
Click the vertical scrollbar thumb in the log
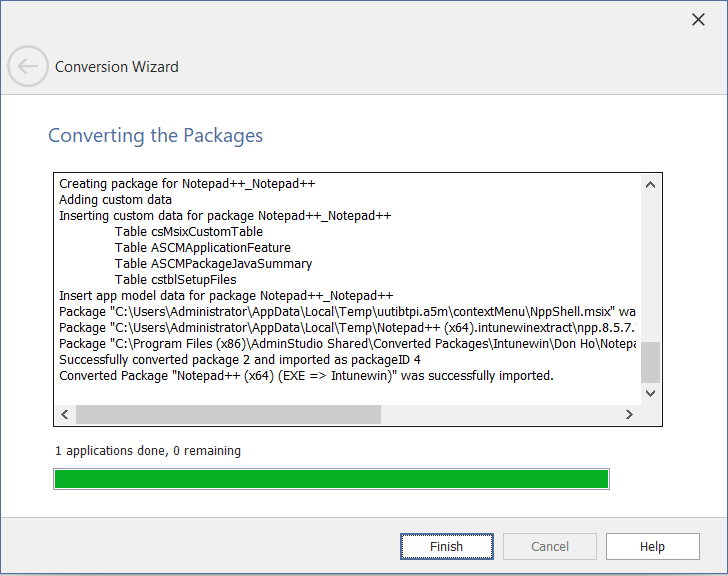tap(650, 362)
